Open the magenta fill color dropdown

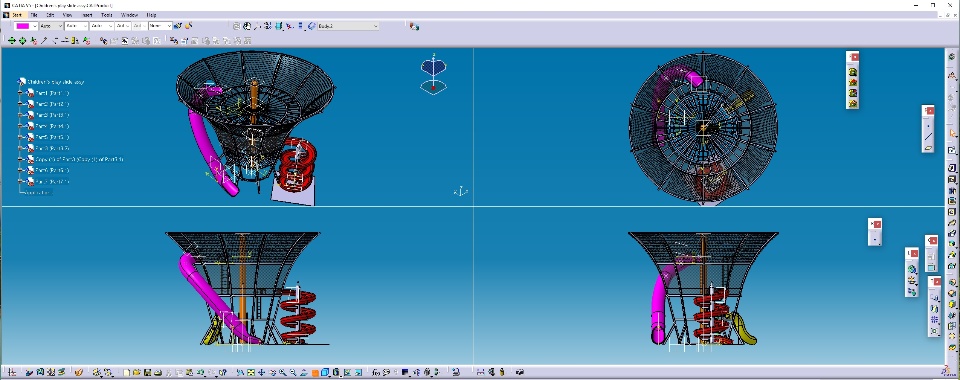[26, 26]
